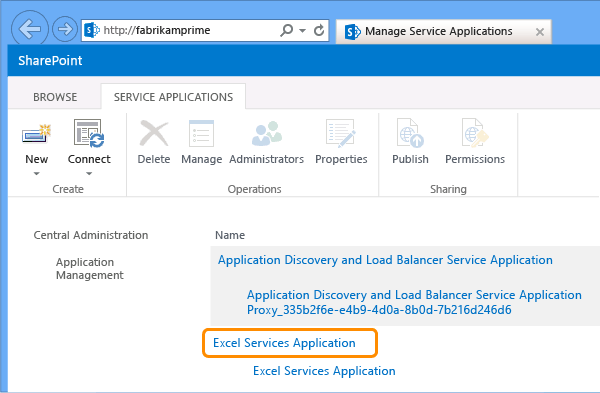Open the highlighted Excel Services Application link
The image size is (600, 393).
284,343
